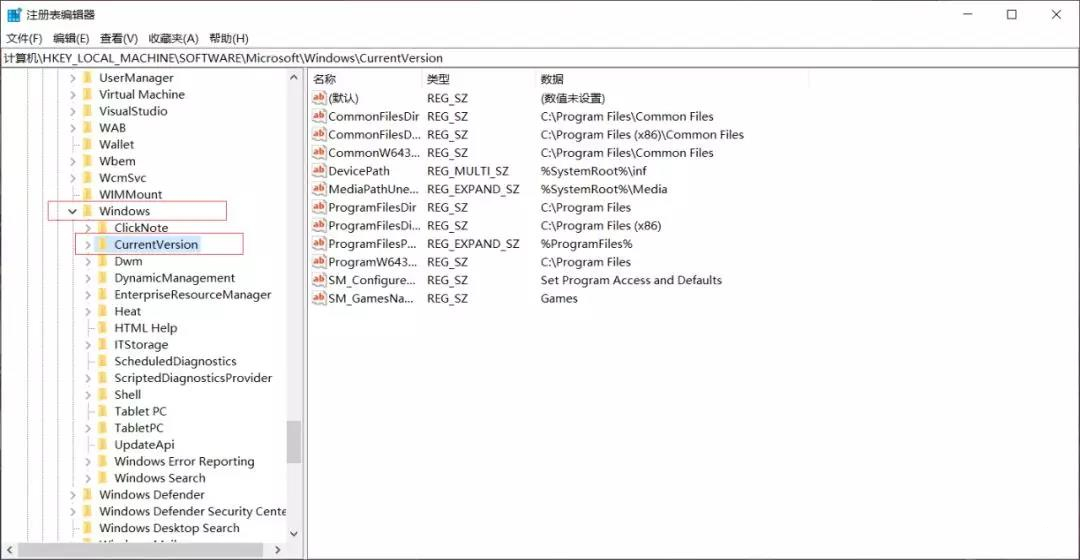The width and height of the screenshot is (1080, 560).
Task: Select the Windows Search key
Action: tap(160, 477)
